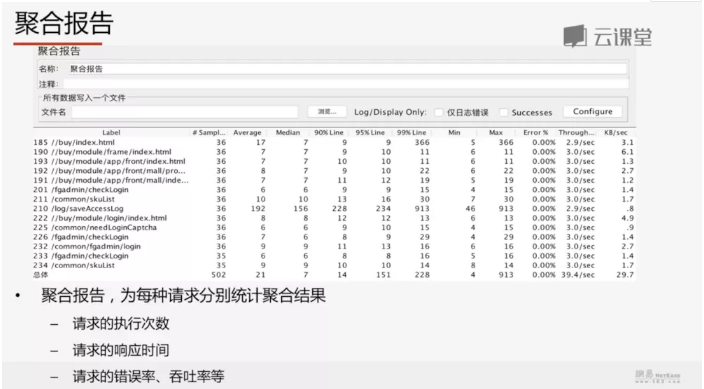Sort by the Average column header
The image size is (704, 389).
coord(247,133)
